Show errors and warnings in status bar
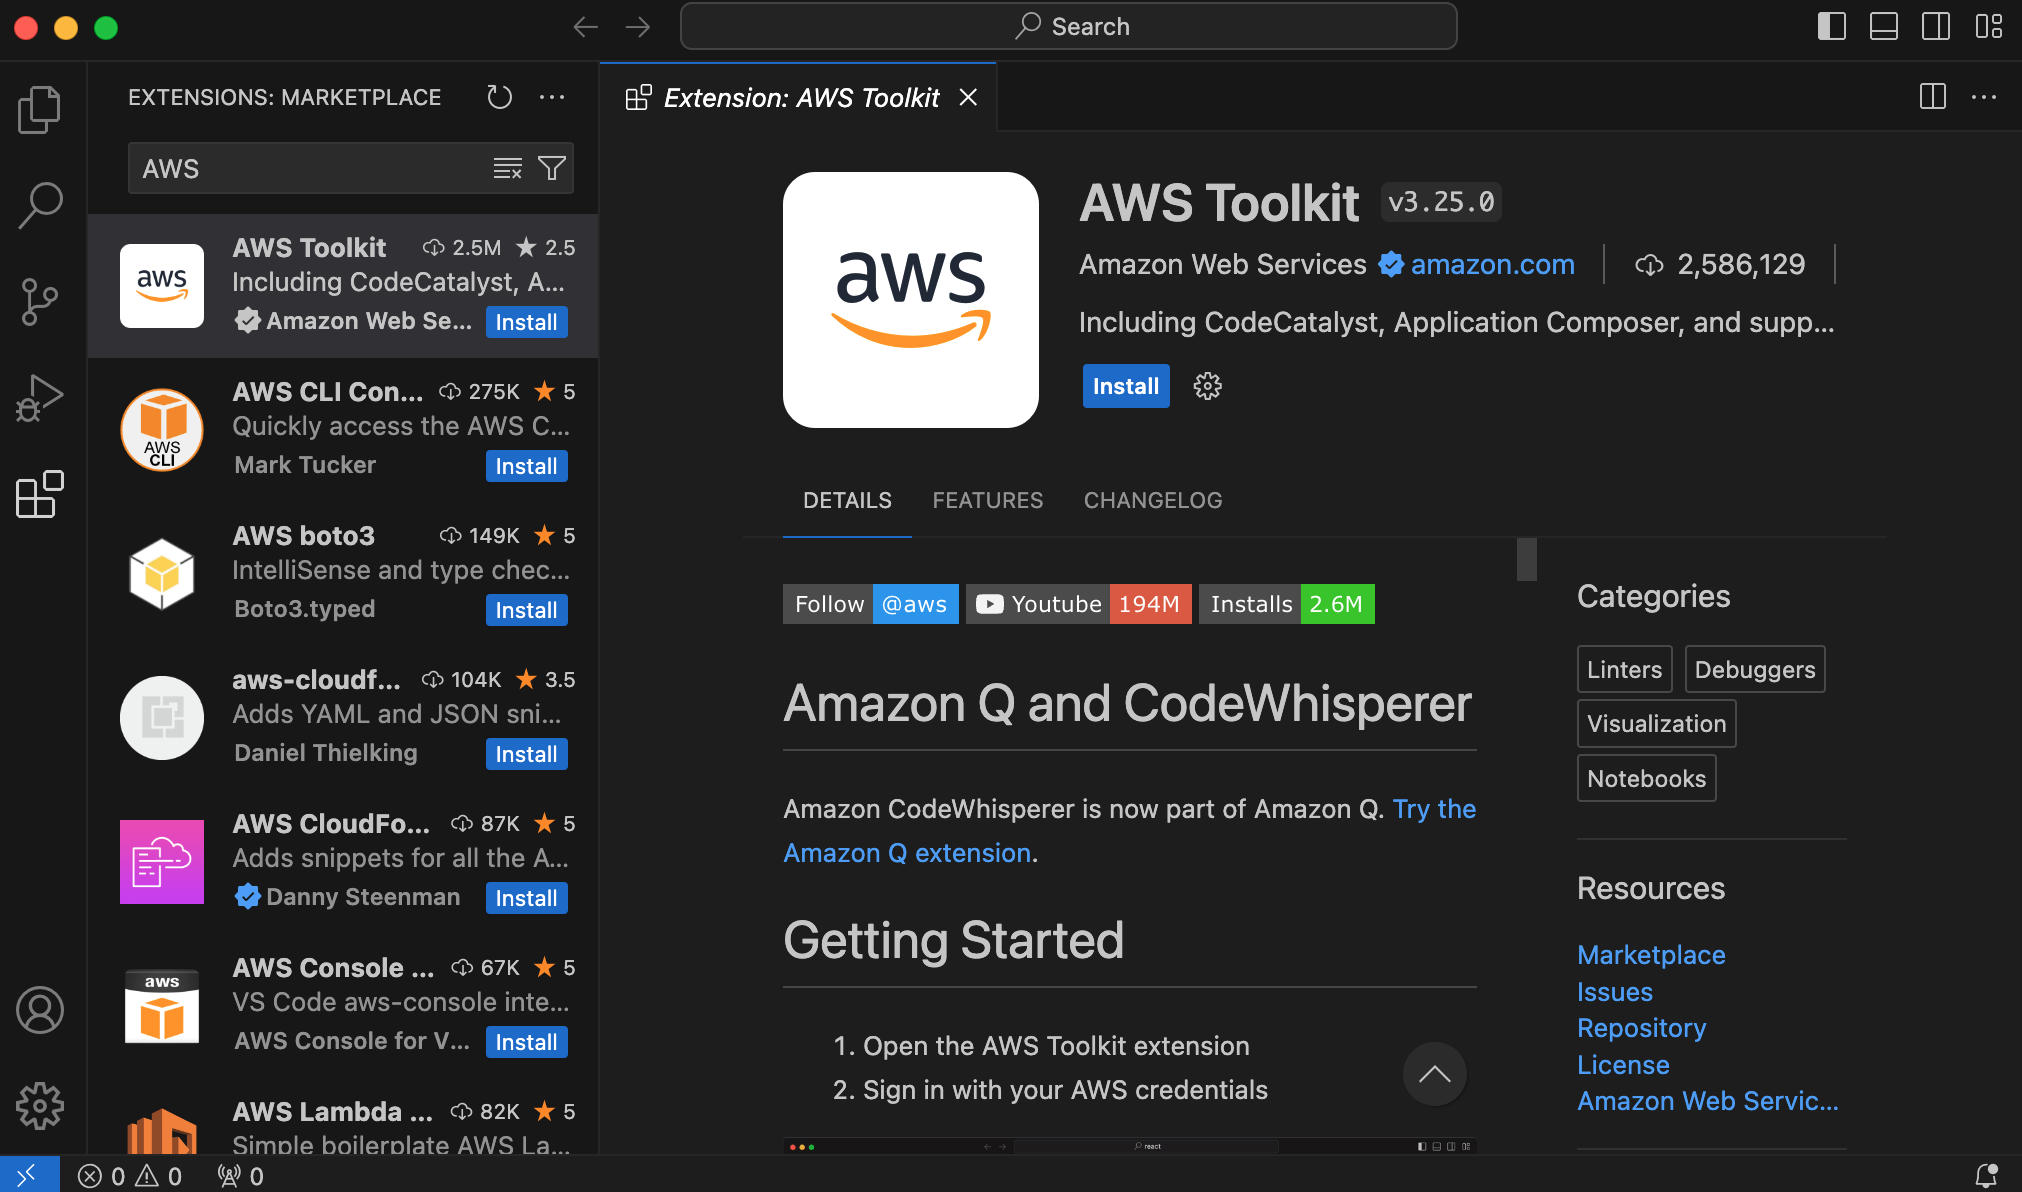The image size is (2022, 1192). (x=131, y=1176)
